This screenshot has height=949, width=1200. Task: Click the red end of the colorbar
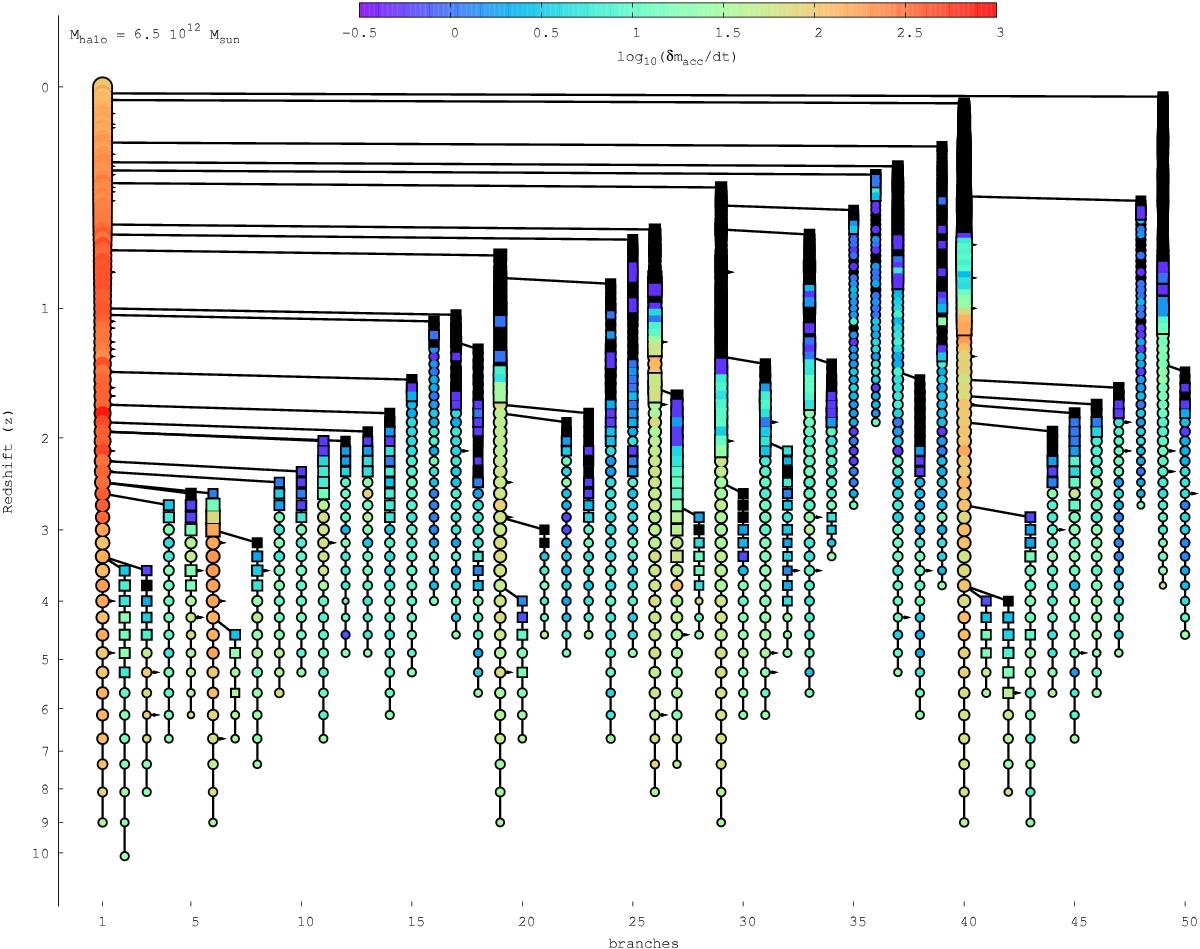990,10
